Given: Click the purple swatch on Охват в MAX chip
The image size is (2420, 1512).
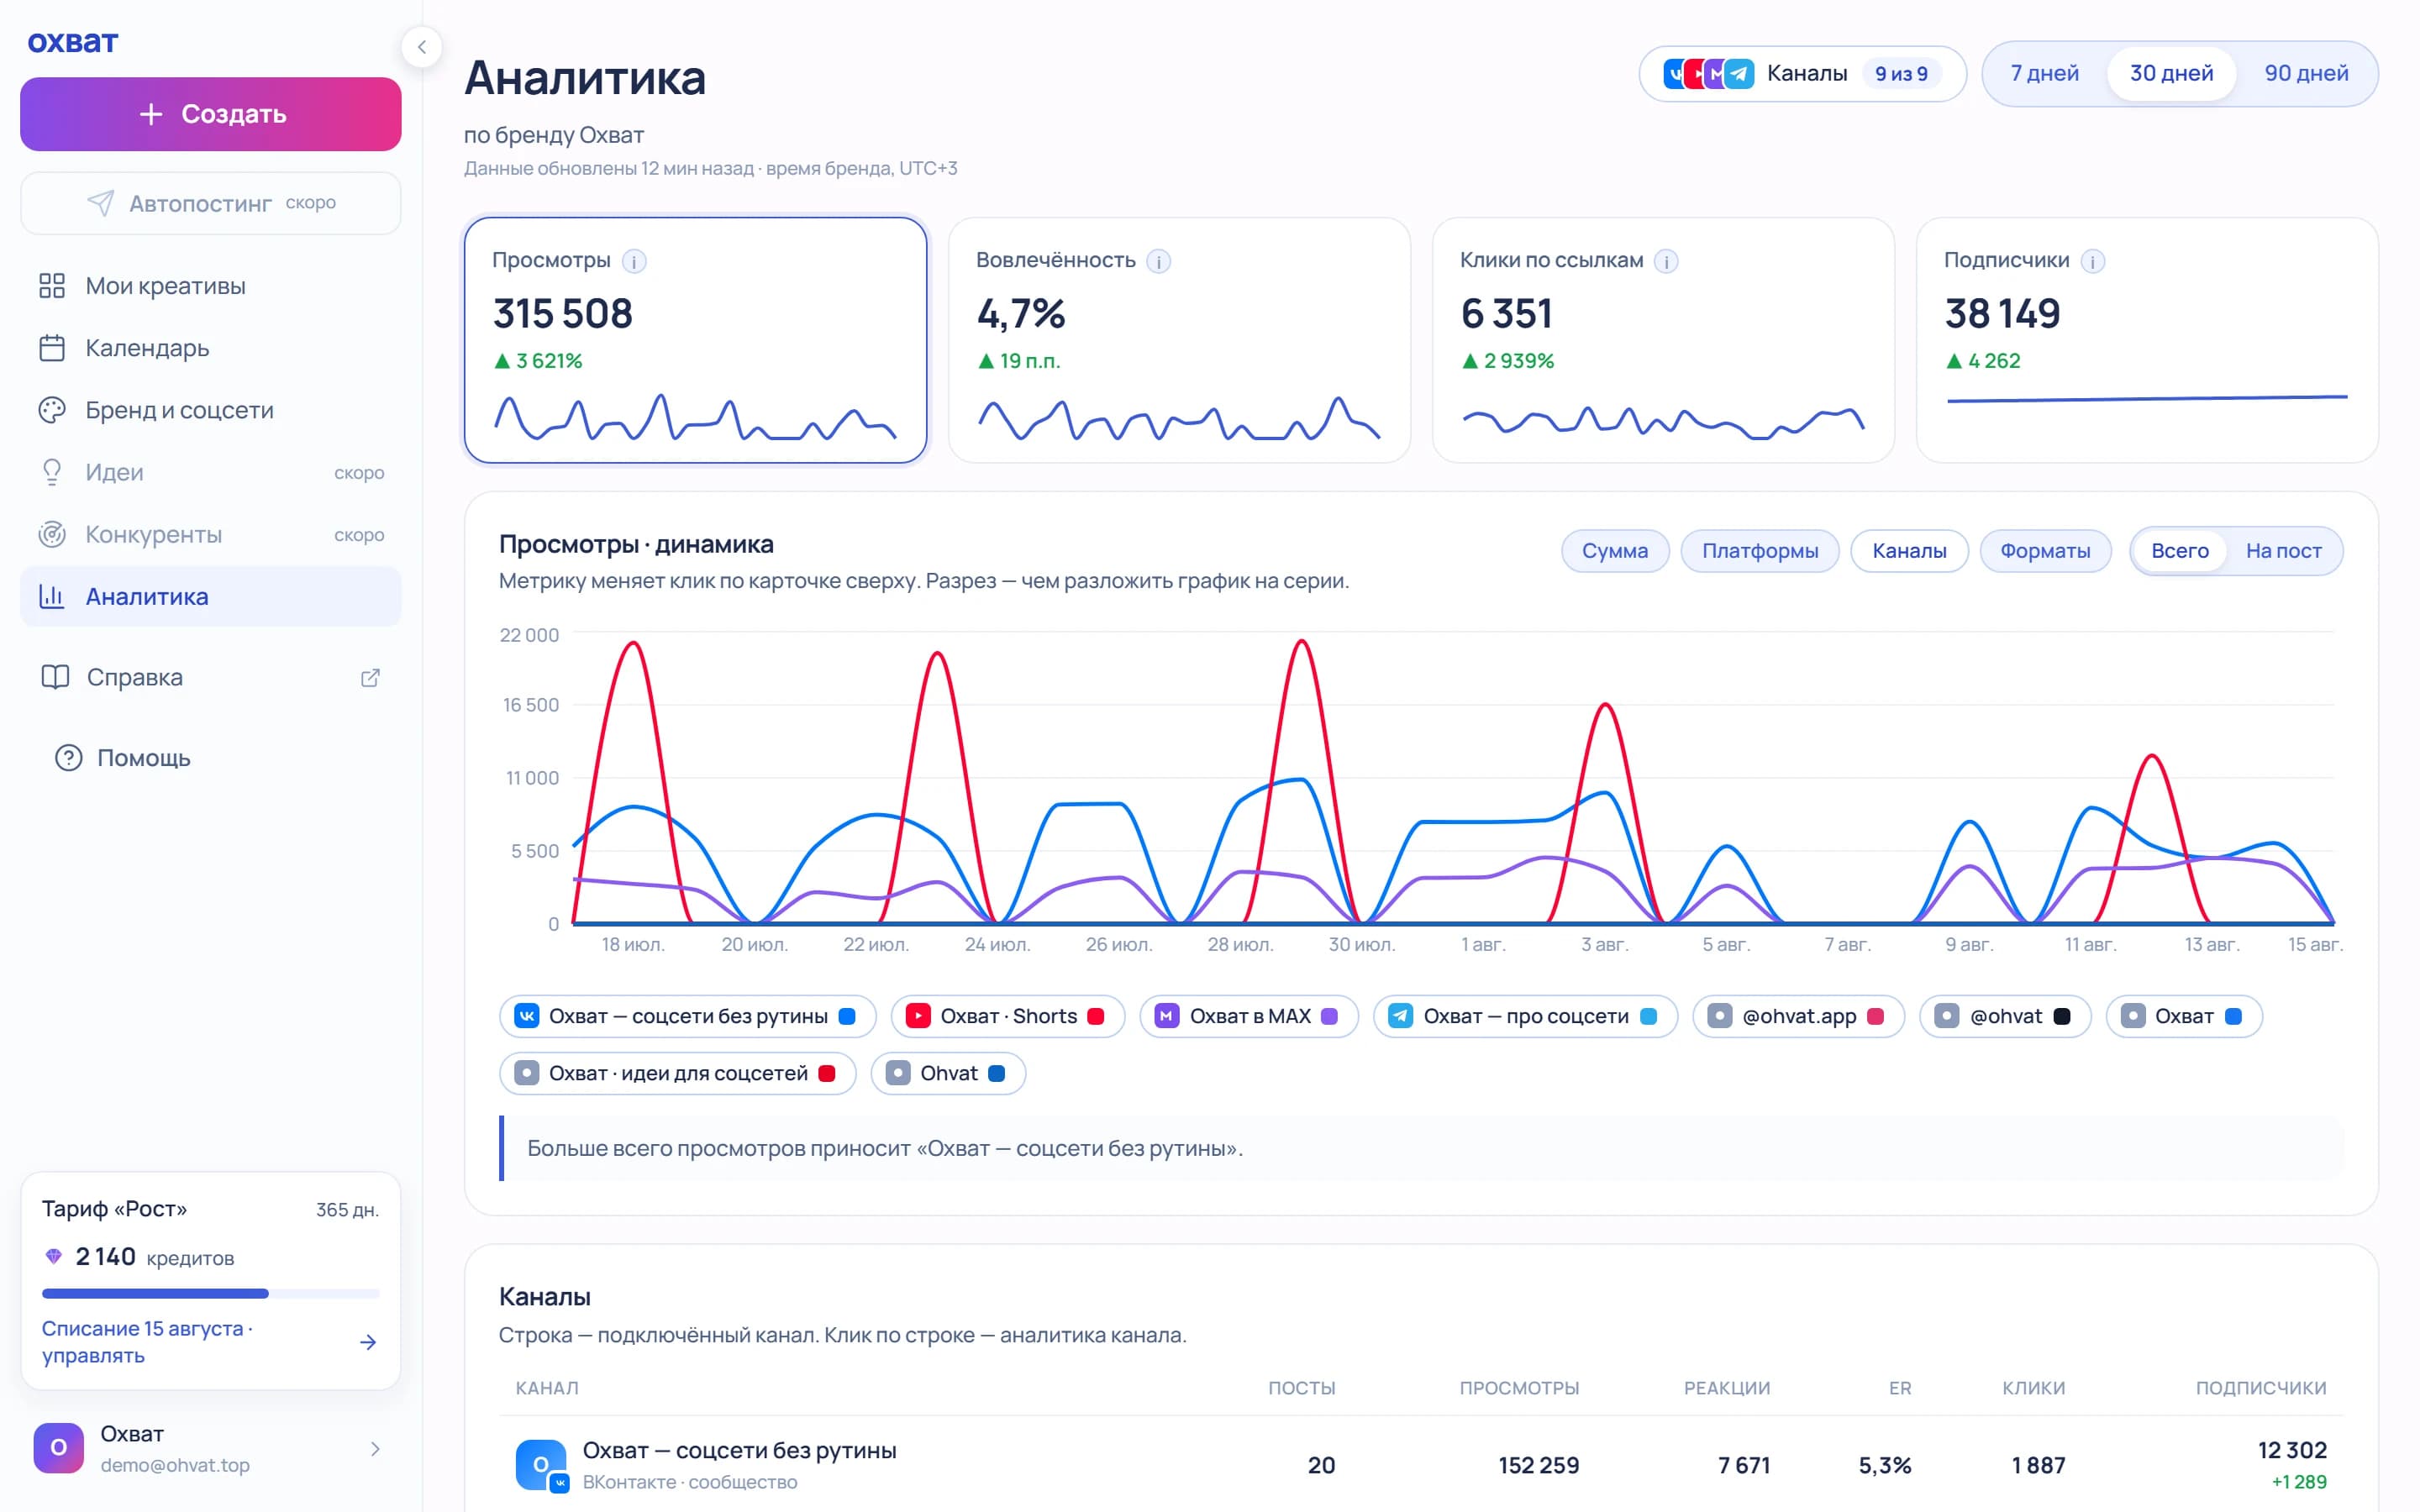Looking at the screenshot, I should pyautogui.click(x=1329, y=1016).
